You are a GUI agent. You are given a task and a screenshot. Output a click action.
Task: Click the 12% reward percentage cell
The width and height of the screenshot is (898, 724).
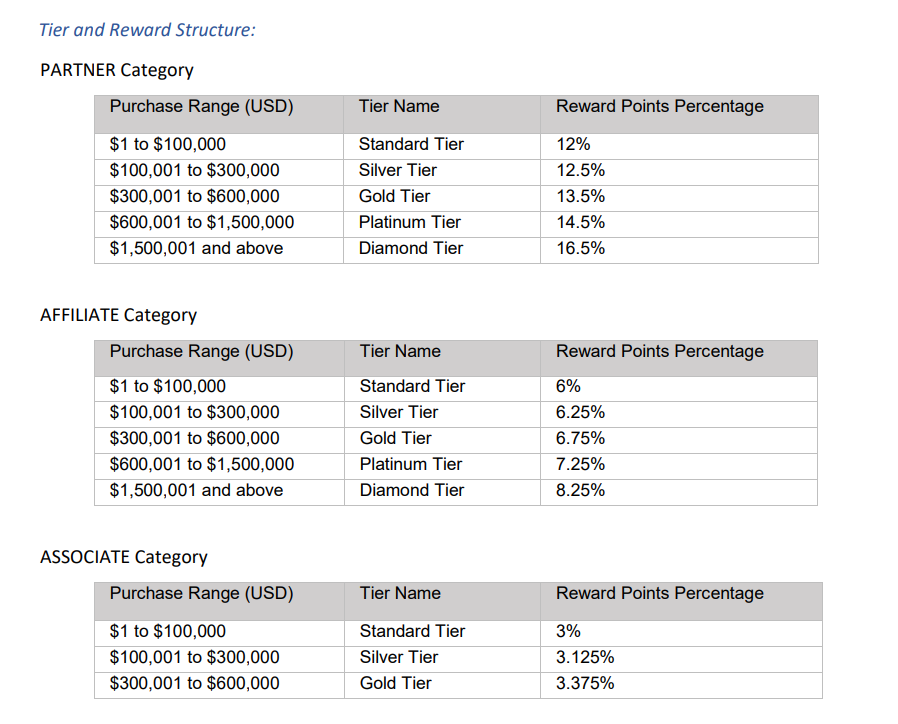pos(574,144)
